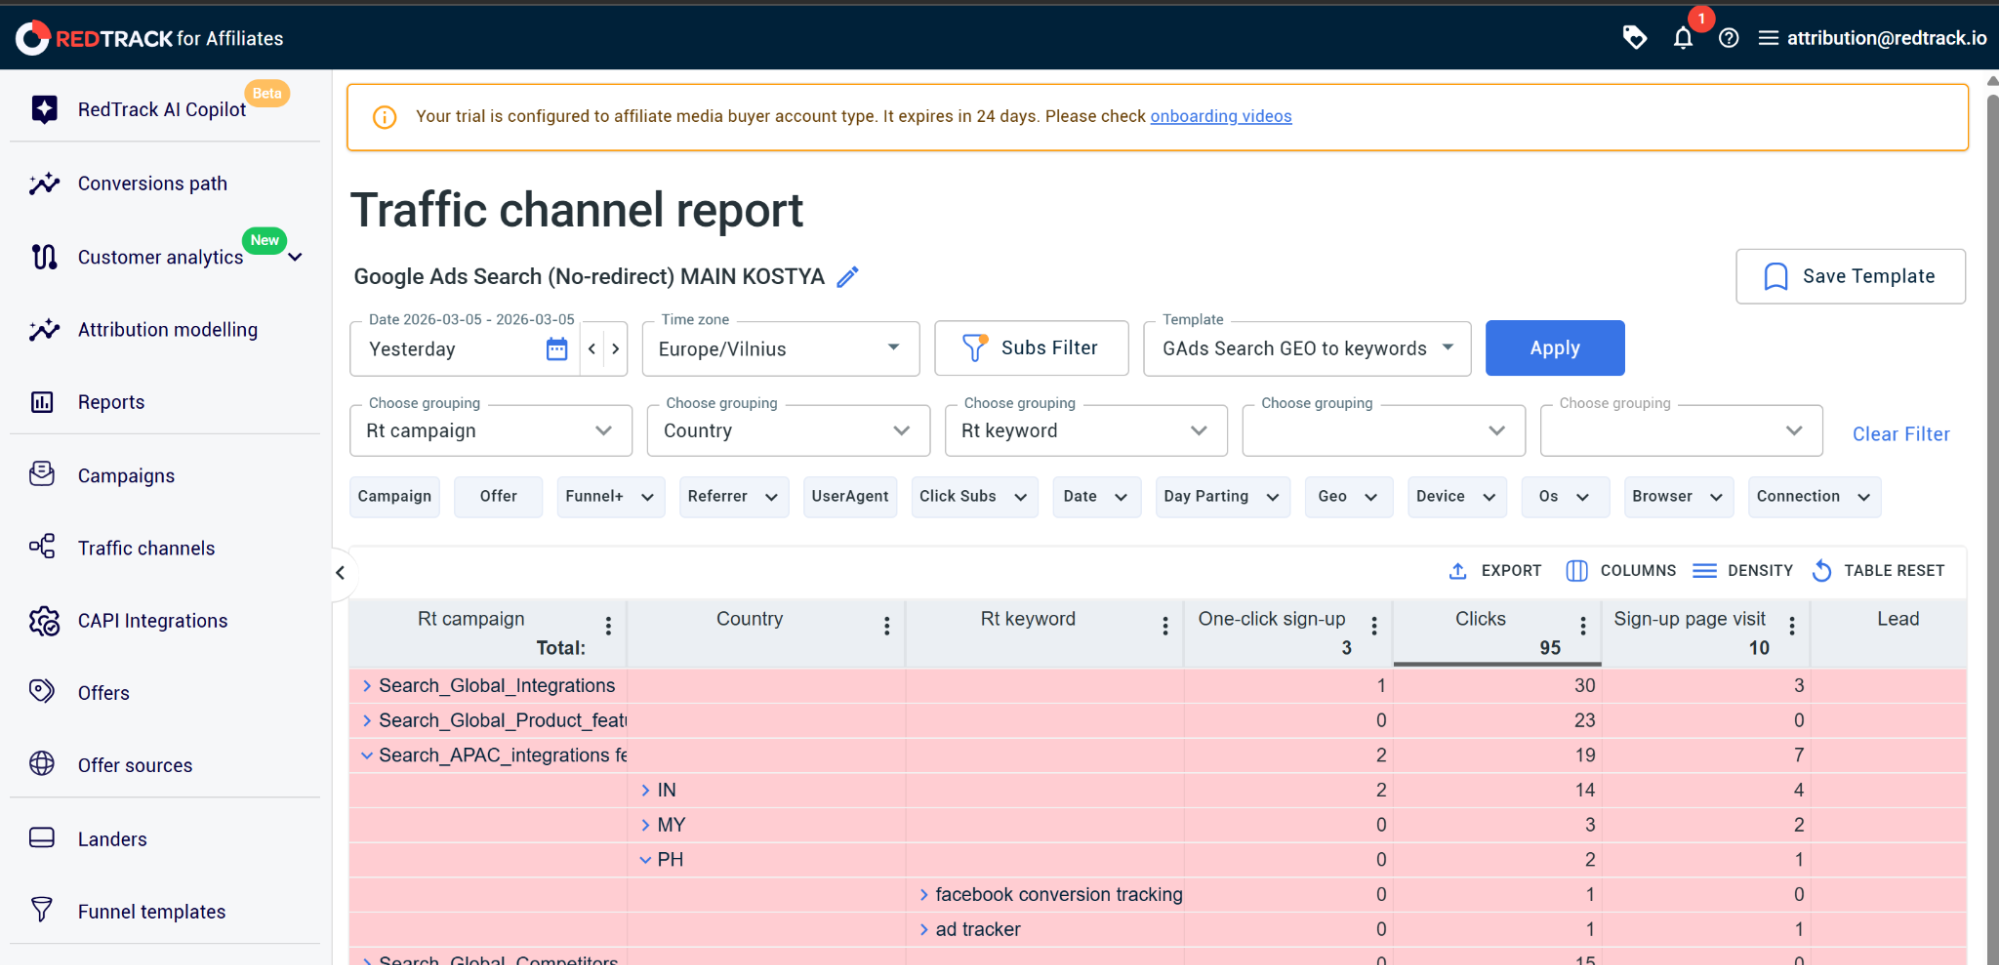The image size is (1999, 966).
Task: Click the Offers tag icon
Action: click(x=42, y=691)
